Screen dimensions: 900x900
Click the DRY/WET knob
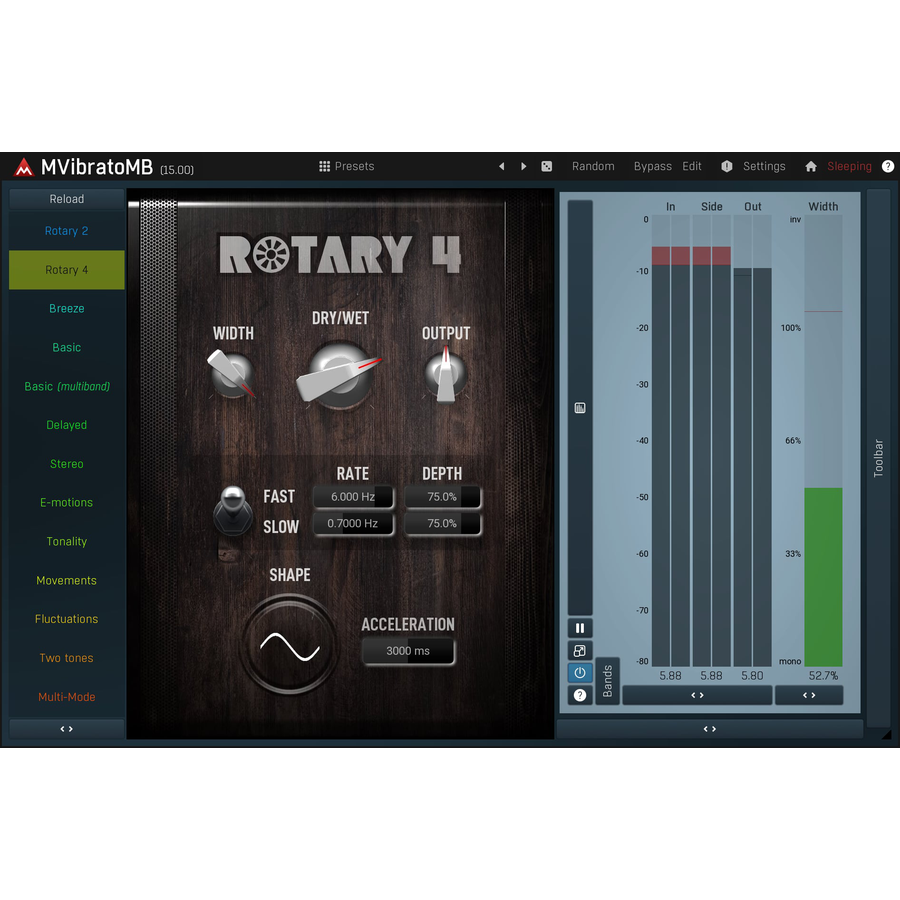[339, 376]
